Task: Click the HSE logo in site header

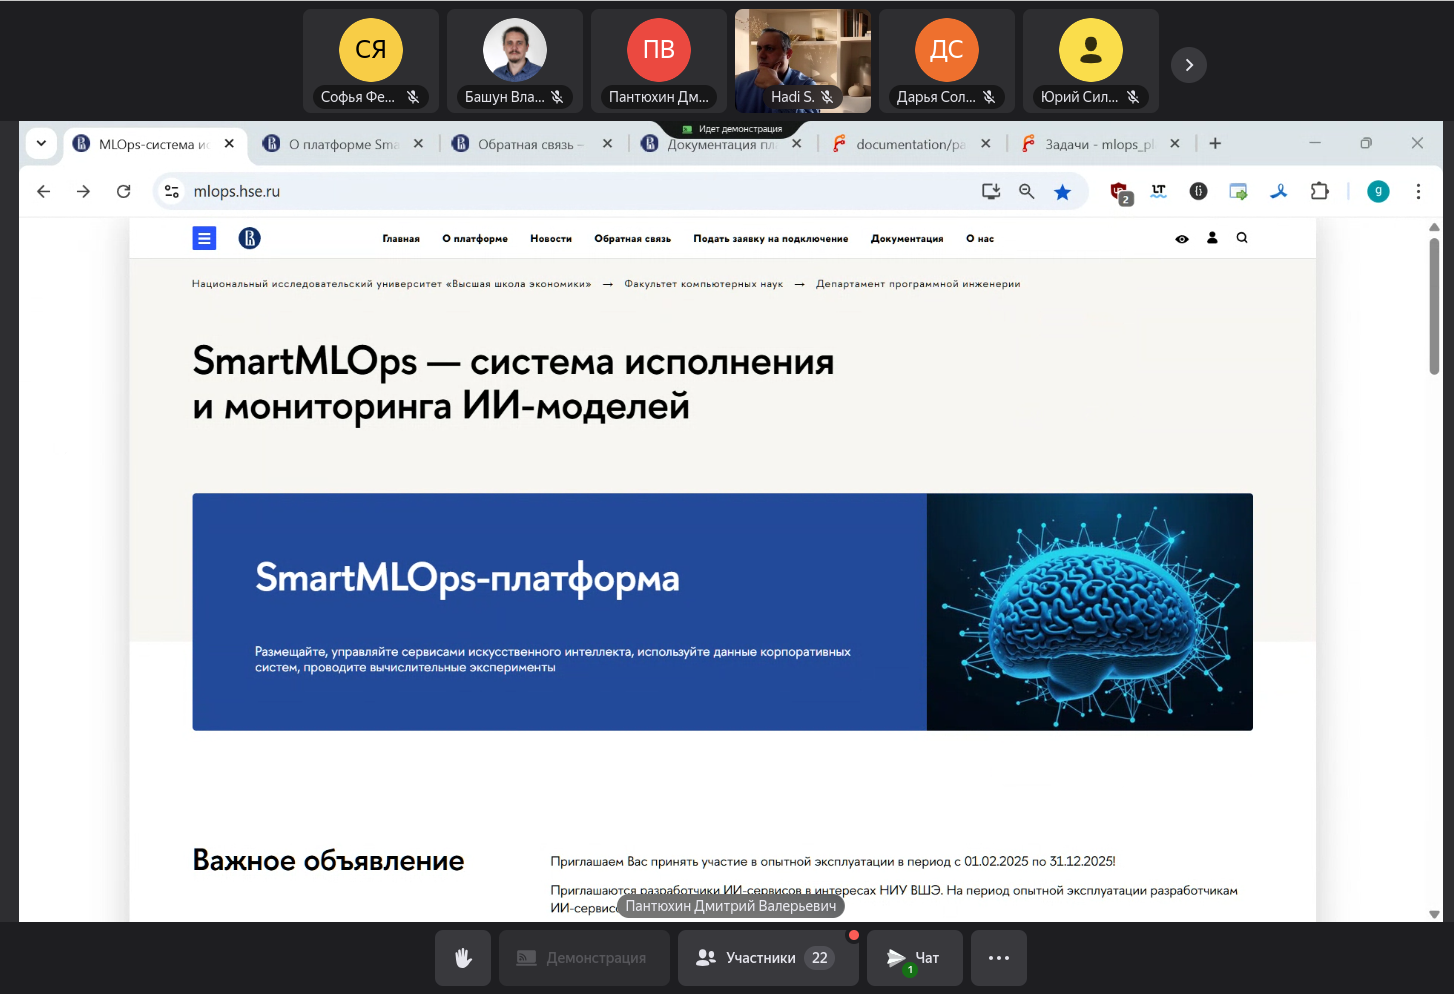Action: [249, 238]
